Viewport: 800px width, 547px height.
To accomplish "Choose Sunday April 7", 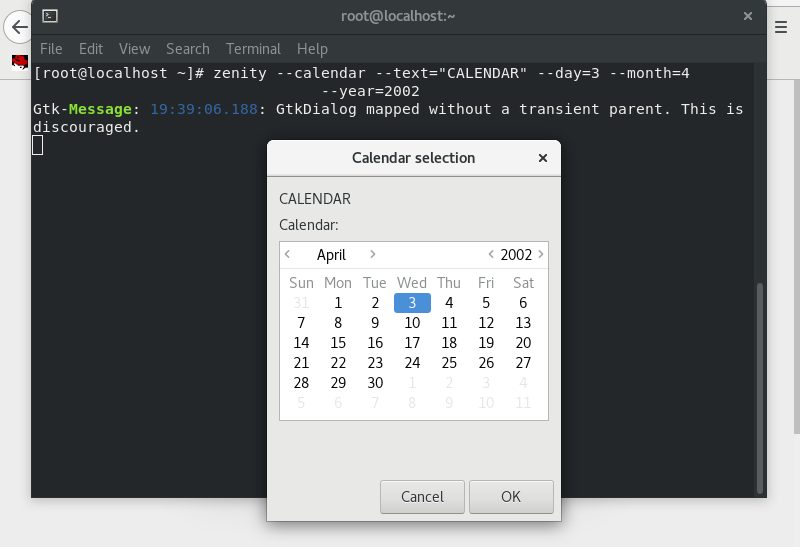I will coord(301,322).
